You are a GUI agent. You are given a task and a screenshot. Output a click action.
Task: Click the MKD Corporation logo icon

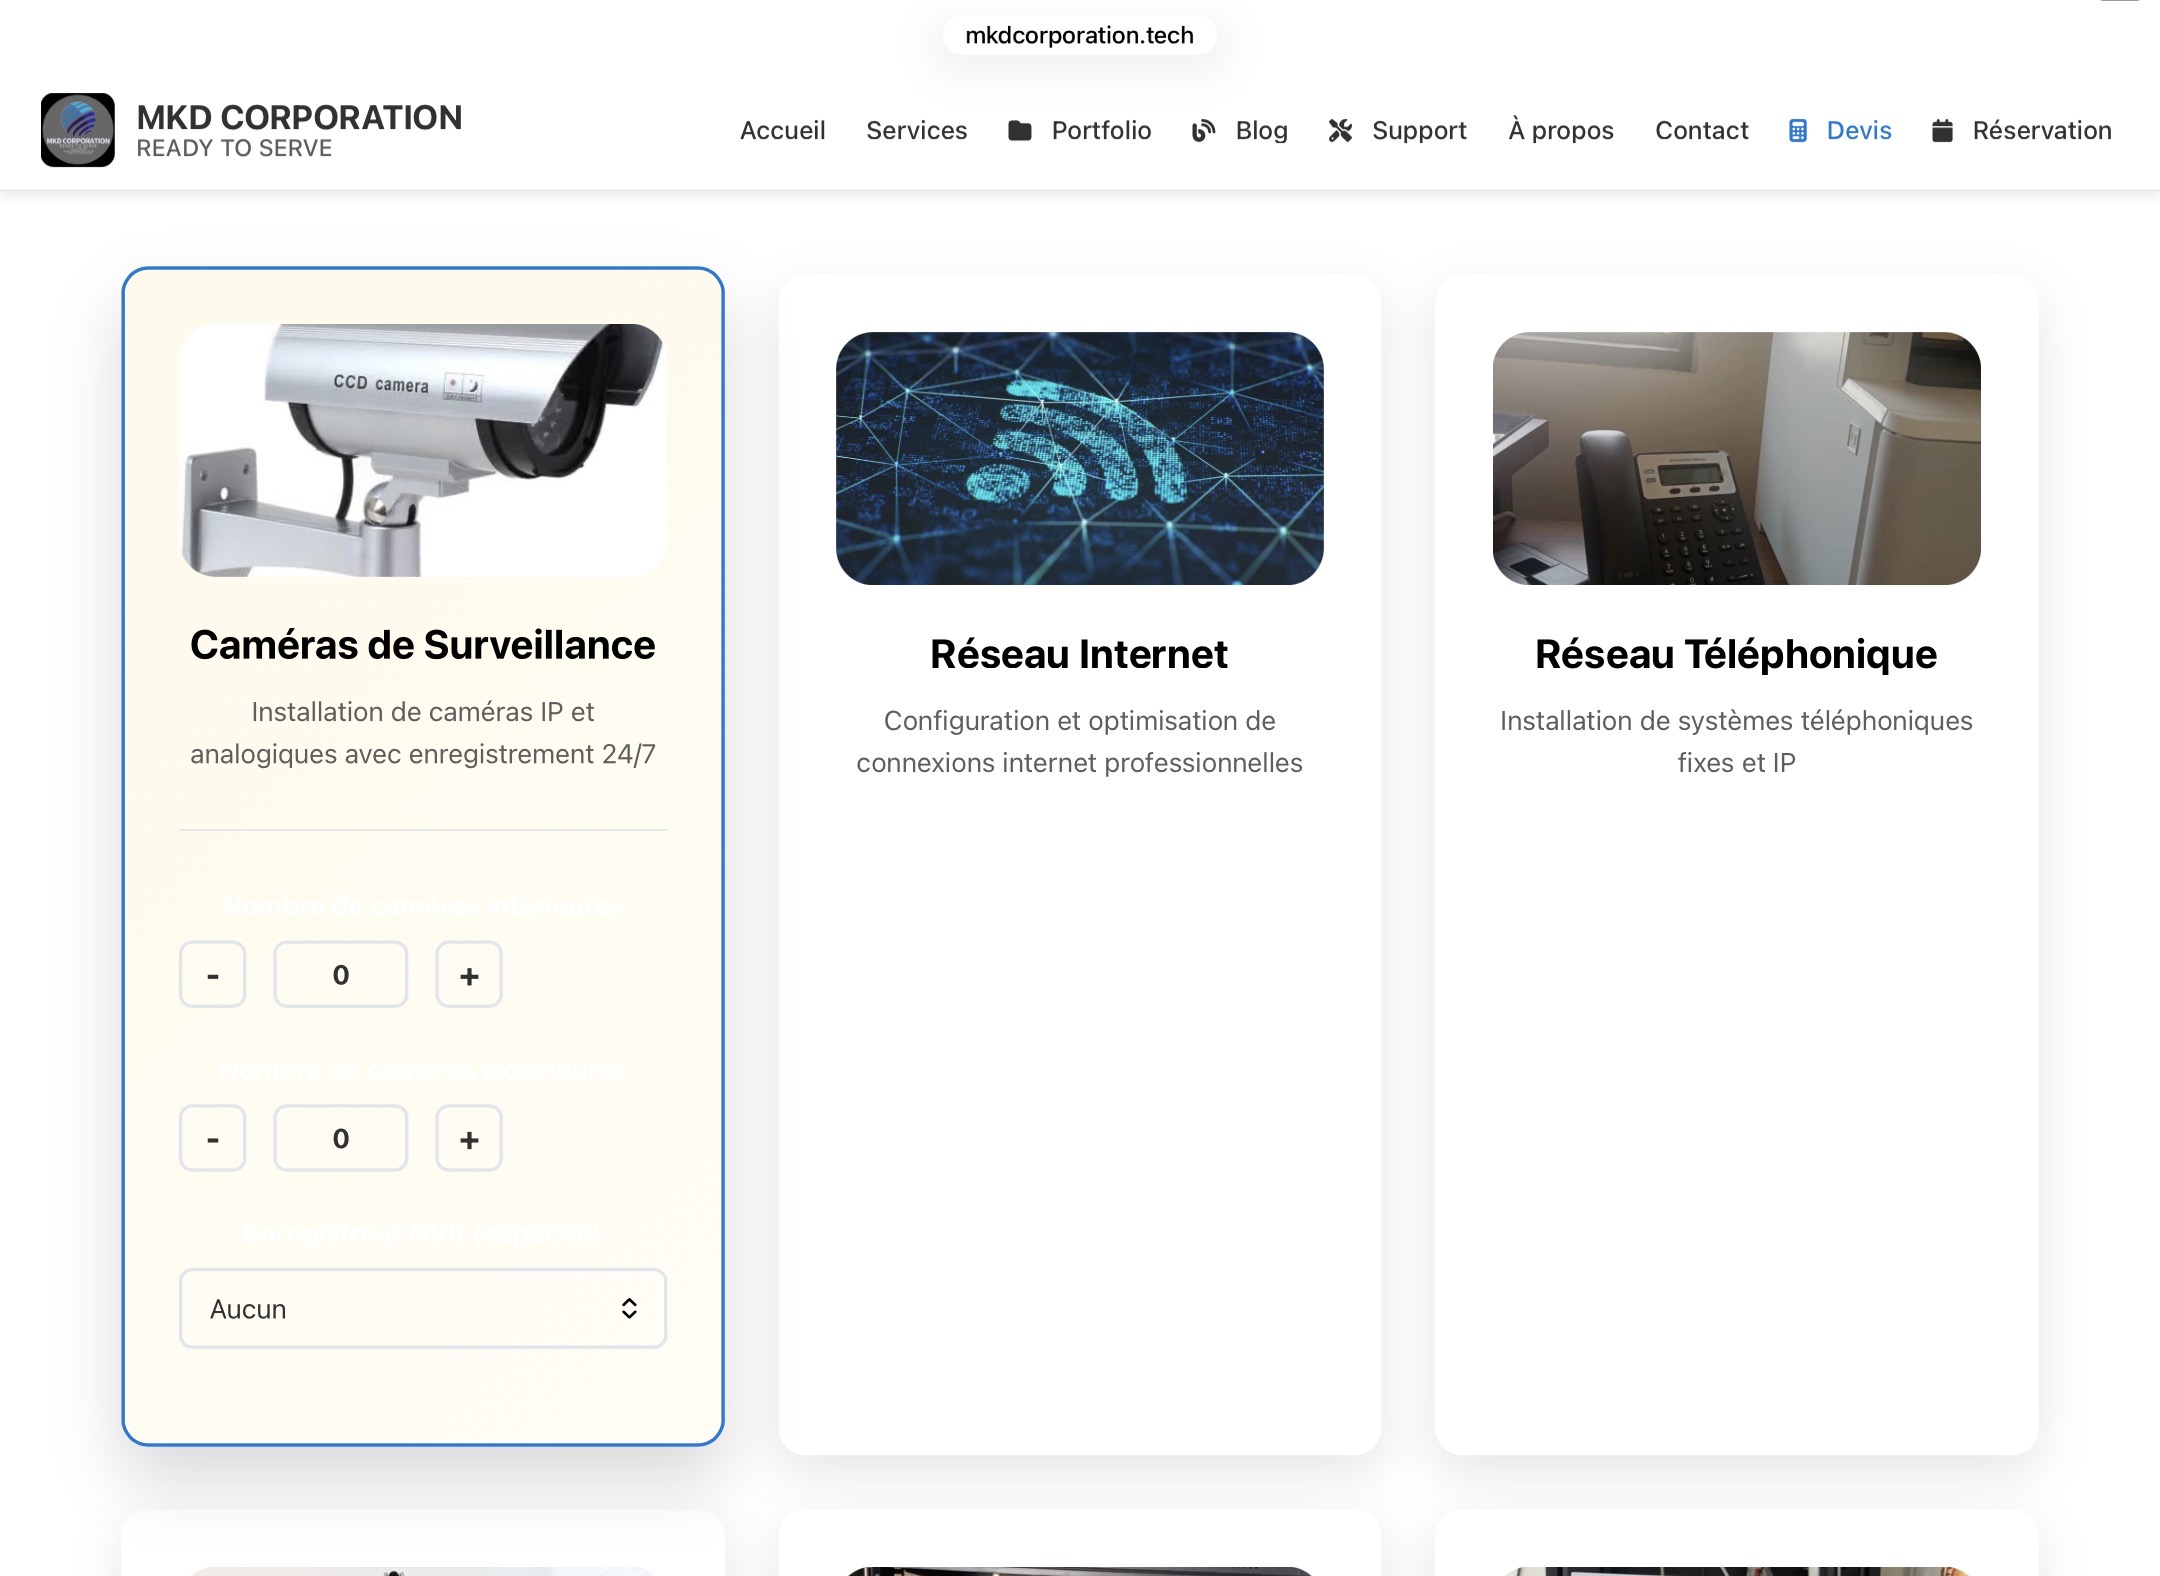[78, 130]
